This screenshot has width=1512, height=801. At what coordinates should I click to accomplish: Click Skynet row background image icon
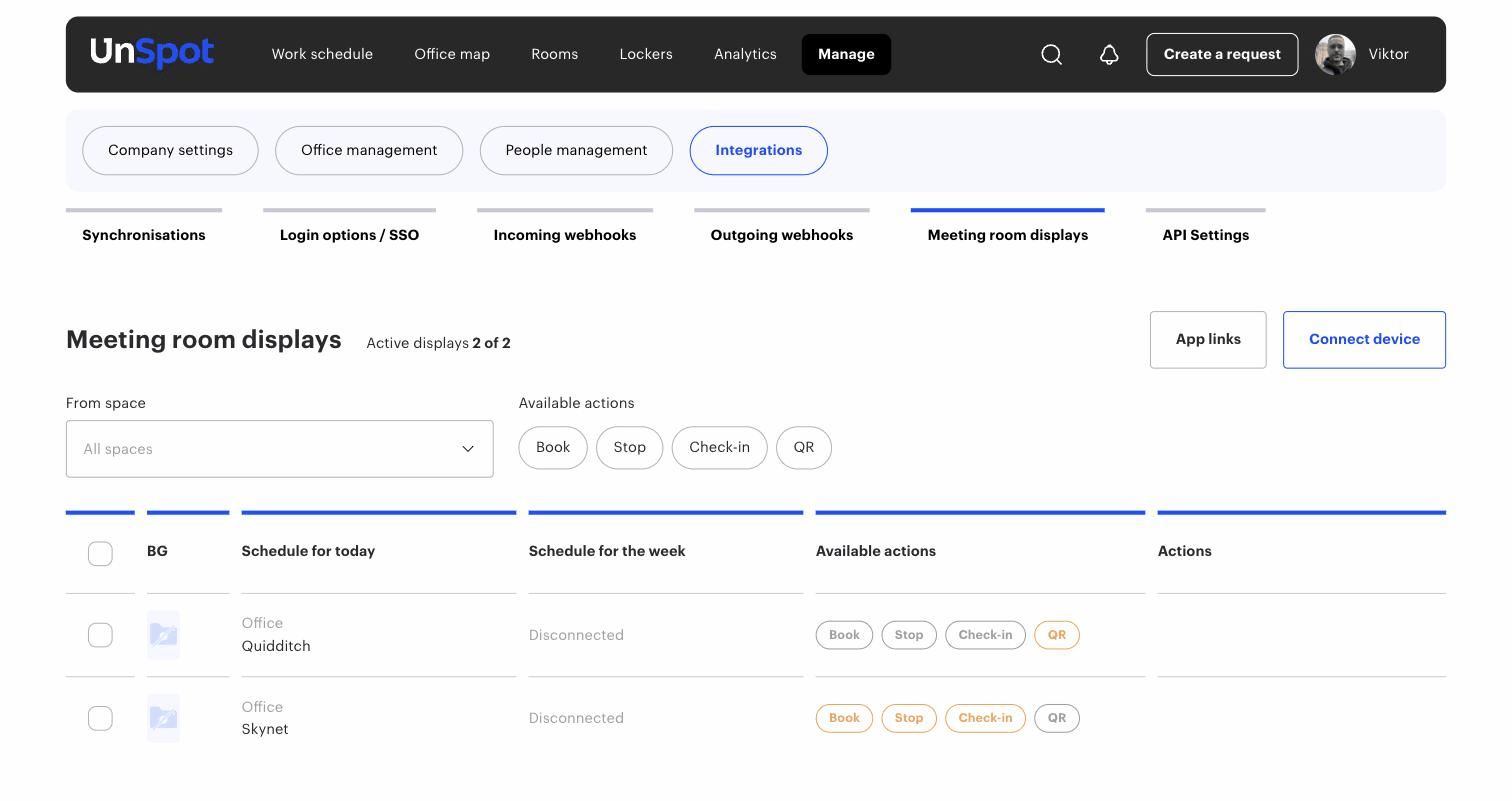(163, 718)
